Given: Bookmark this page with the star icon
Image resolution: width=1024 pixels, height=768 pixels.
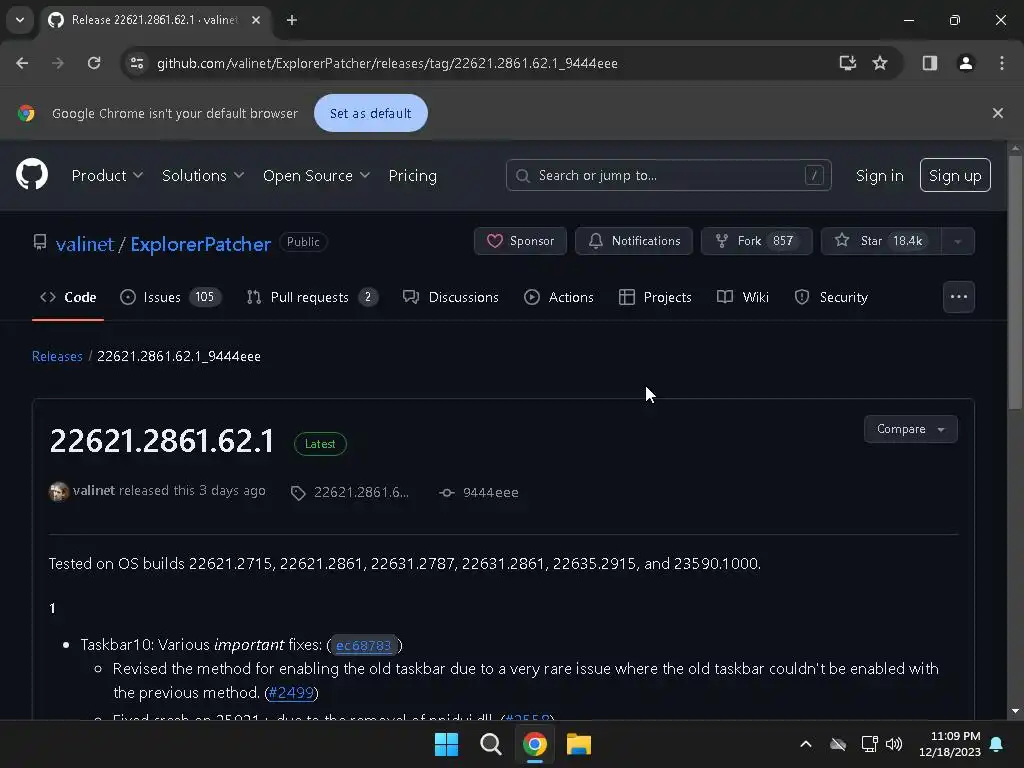Looking at the screenshot, I should (880, 63).
